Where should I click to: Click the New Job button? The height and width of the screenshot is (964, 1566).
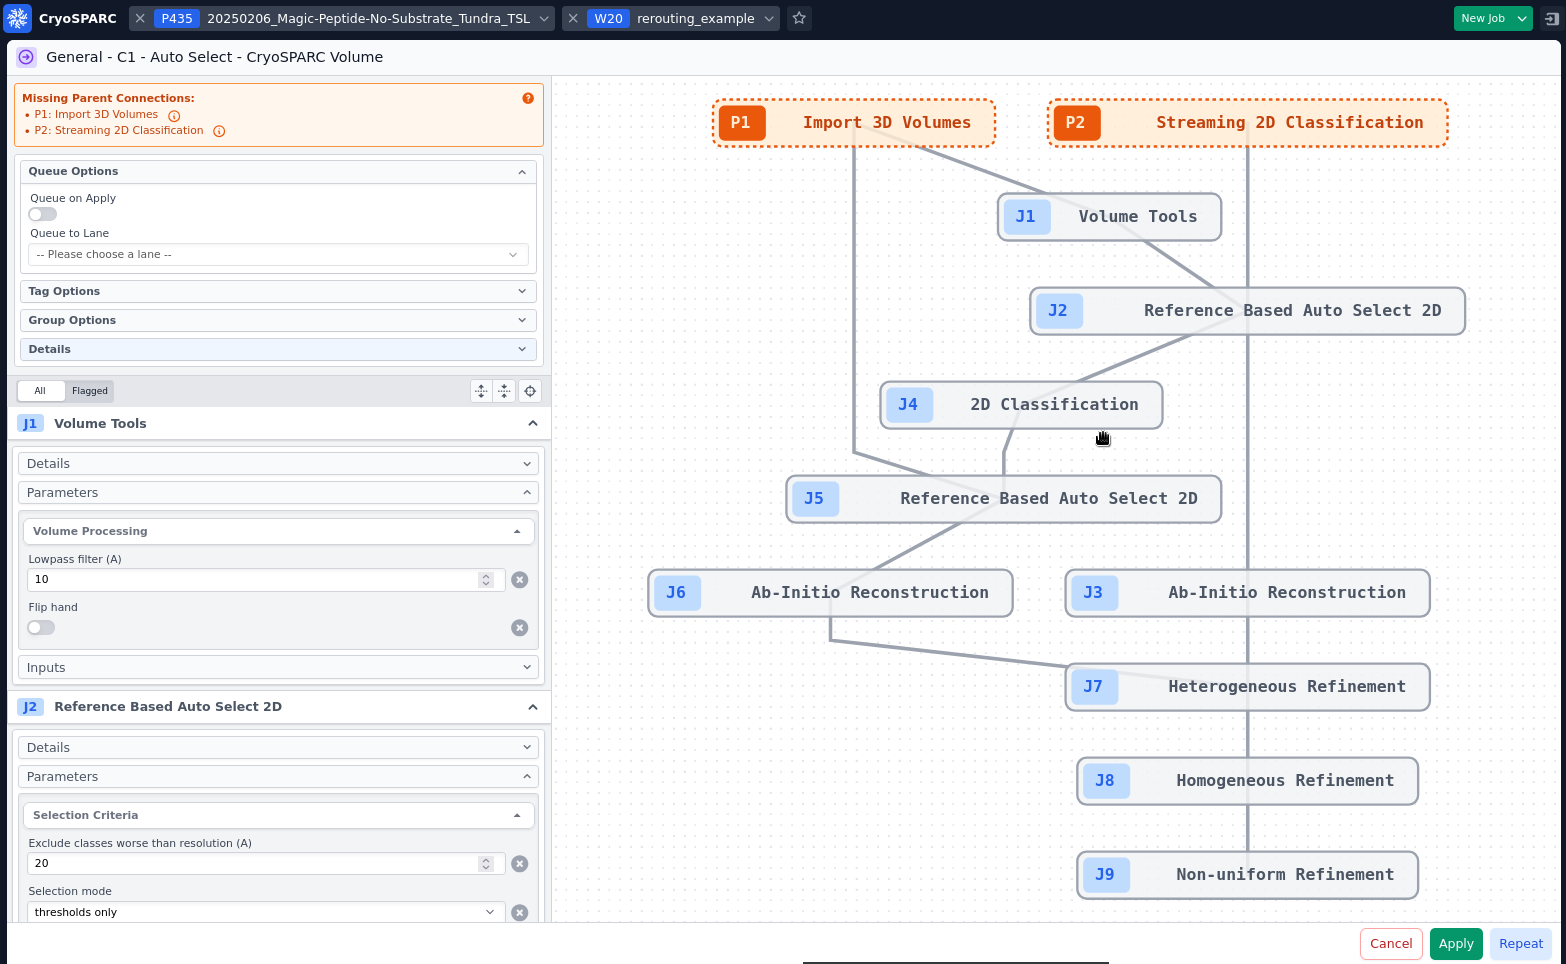coord(1483,18)
